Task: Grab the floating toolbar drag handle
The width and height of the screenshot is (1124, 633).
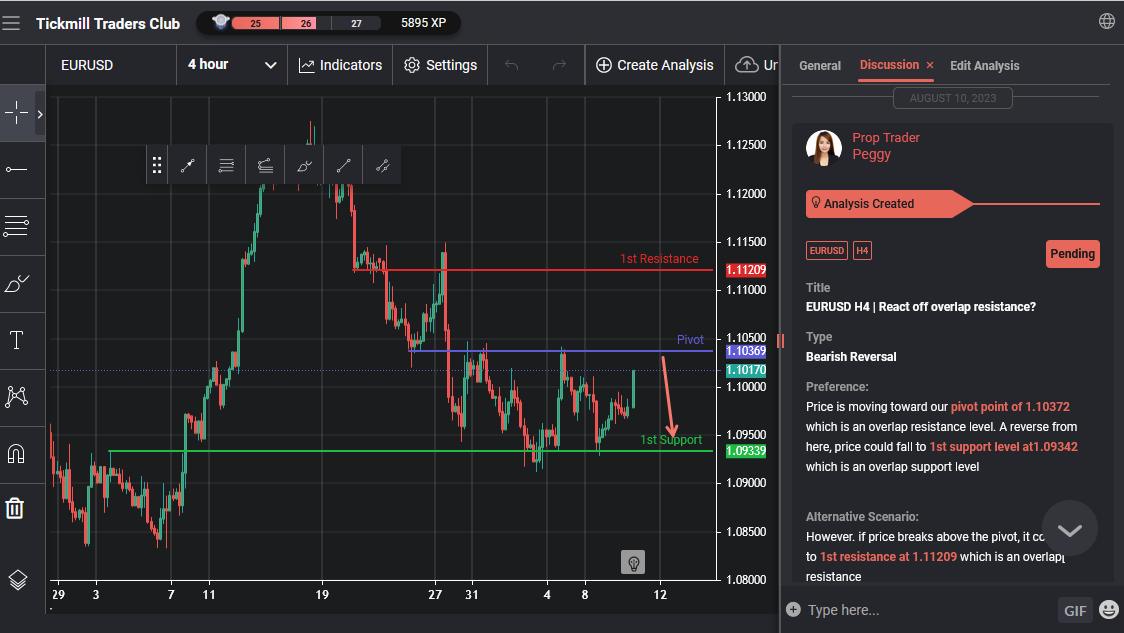Action: pos(157,166)
